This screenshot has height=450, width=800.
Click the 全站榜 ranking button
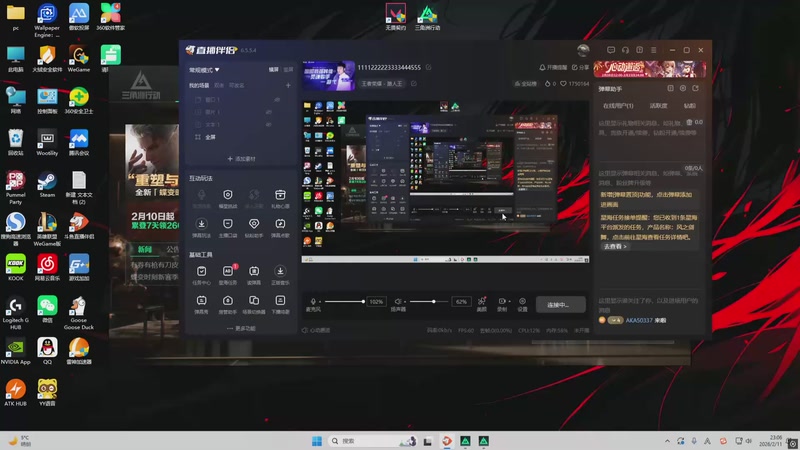point(526,84)
